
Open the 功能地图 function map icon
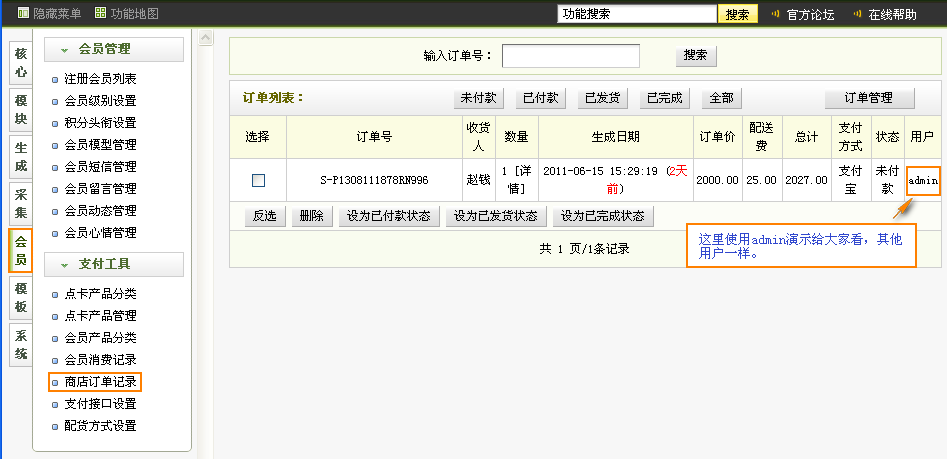pyautogui.click(x=100, y=14)
